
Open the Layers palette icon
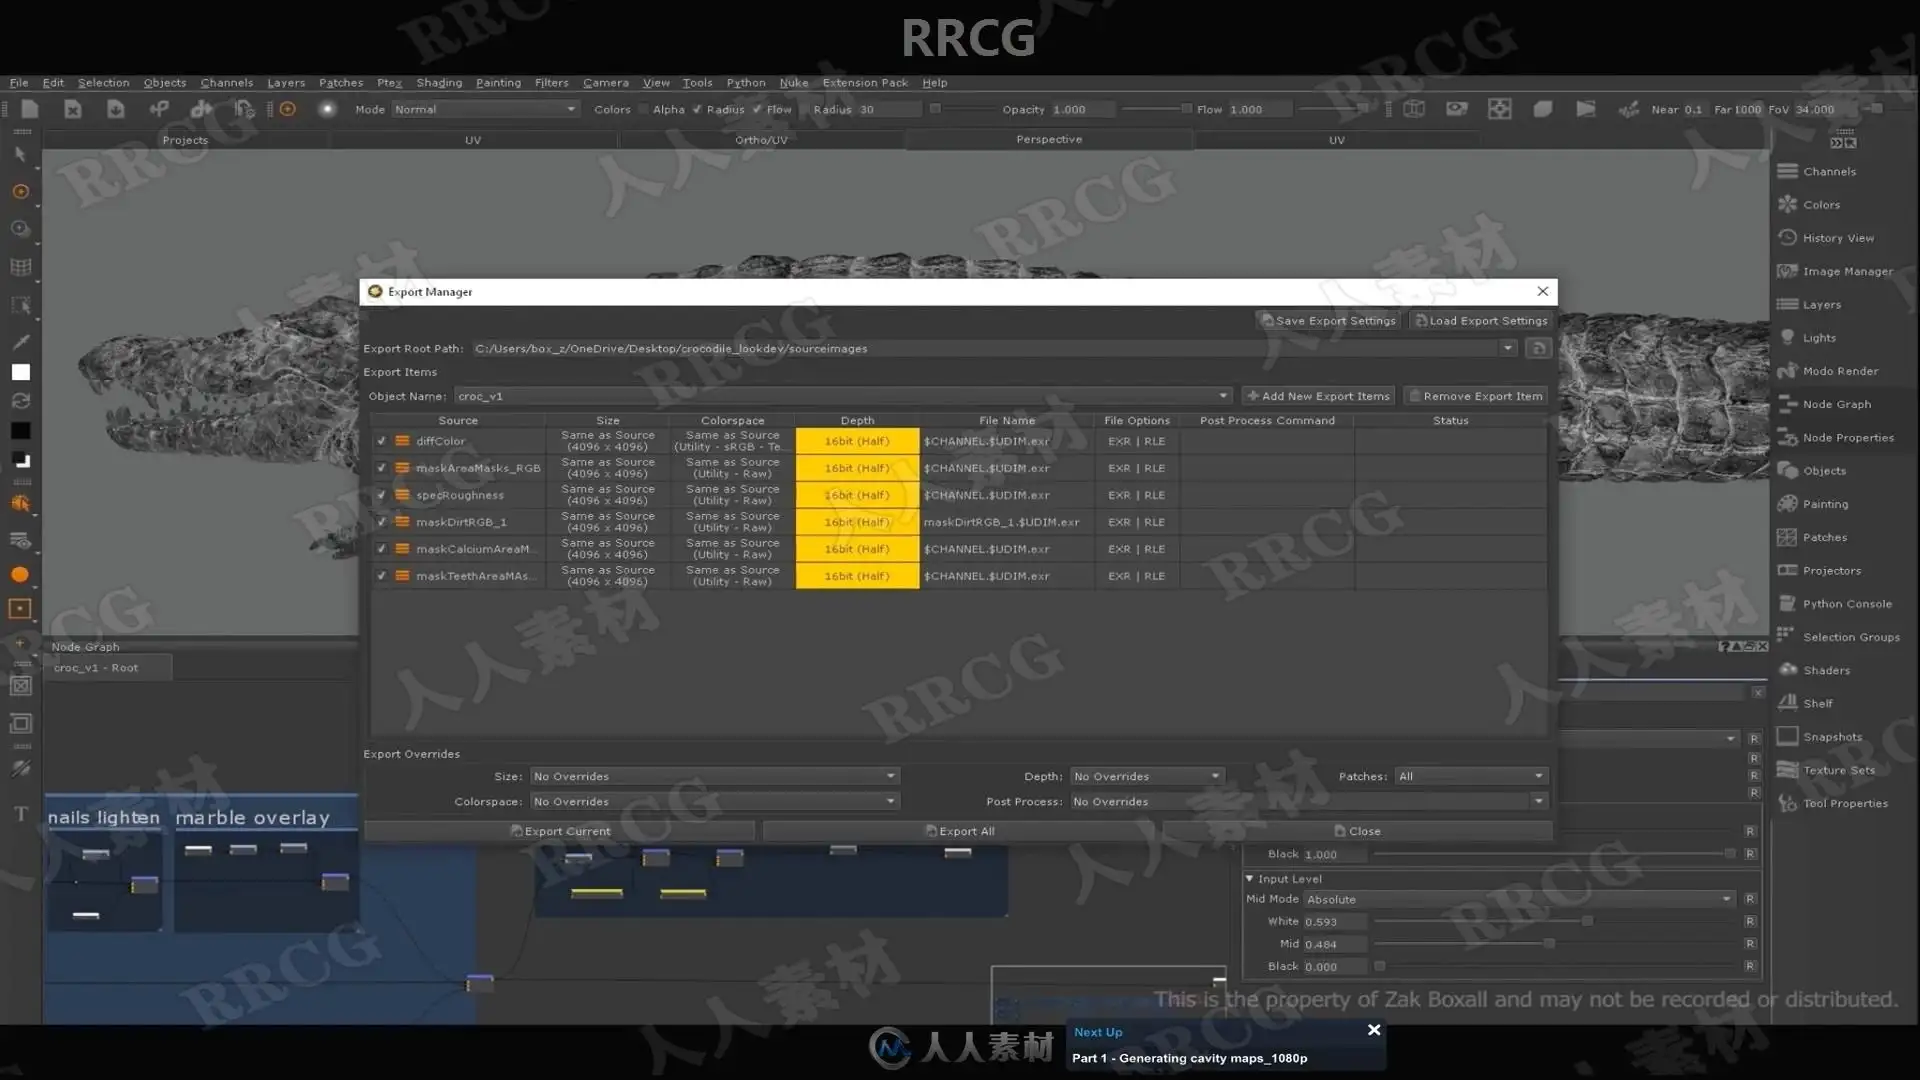tap(1788, 304)
